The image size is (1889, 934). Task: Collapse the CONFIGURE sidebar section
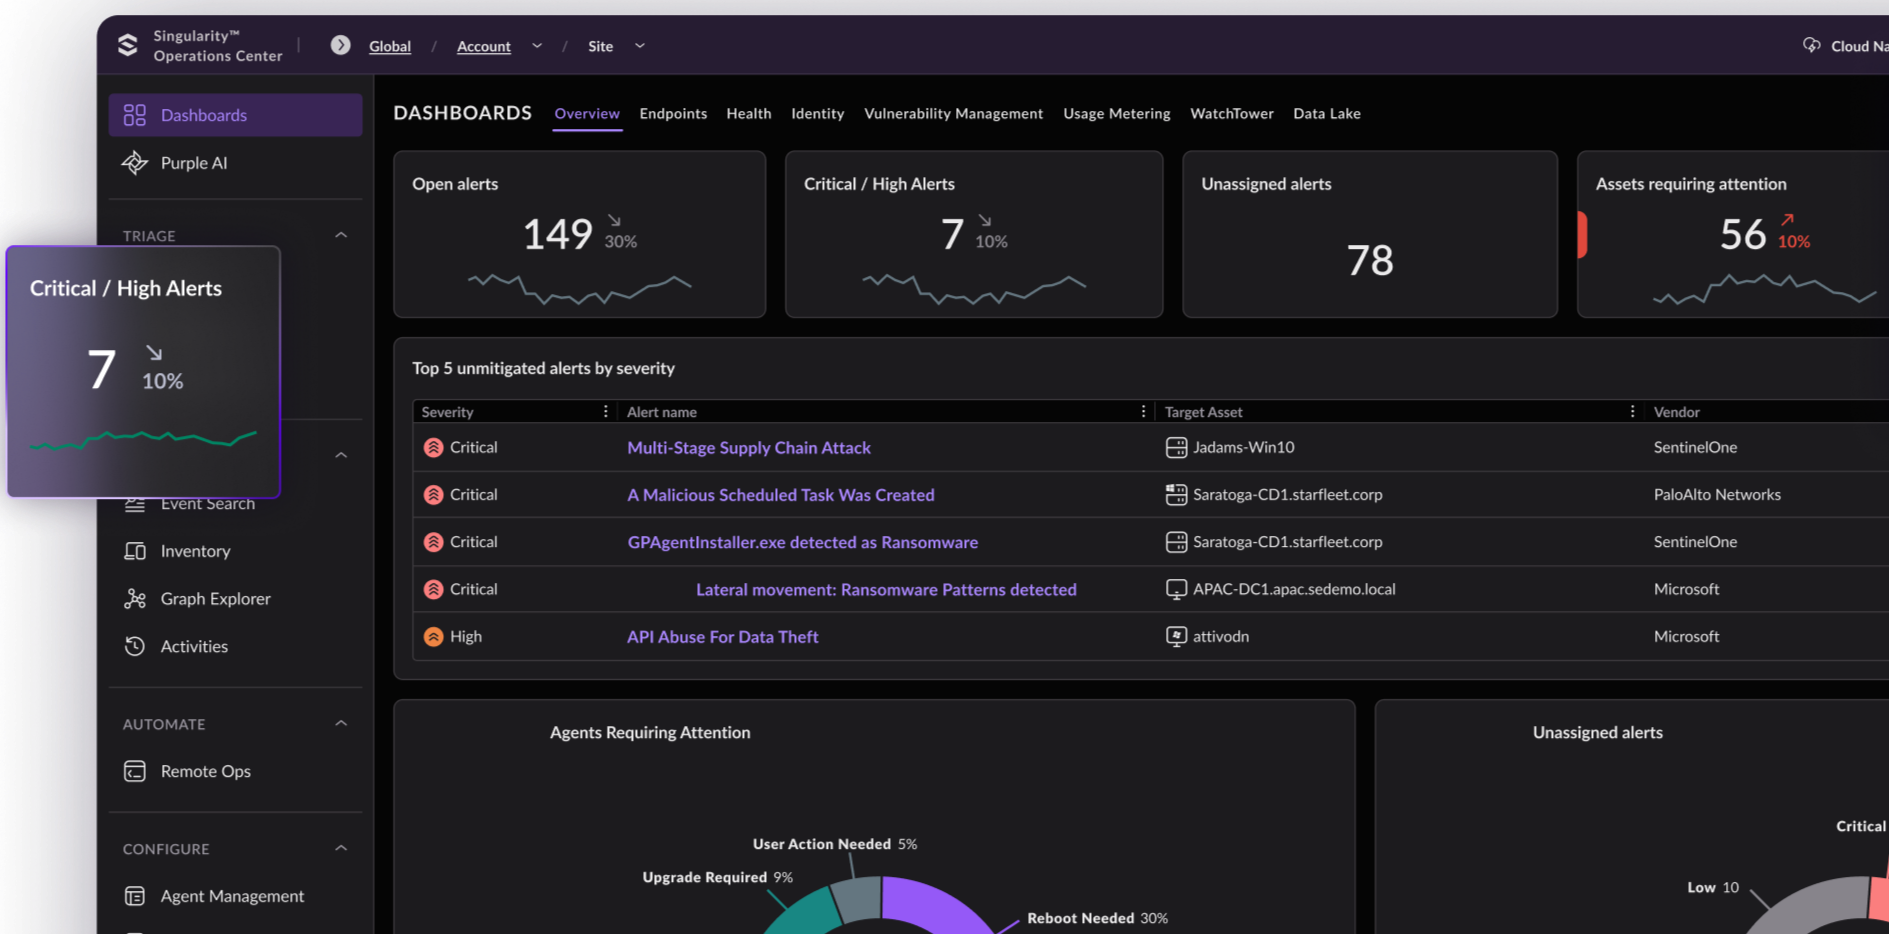click(x=341, y=848)
